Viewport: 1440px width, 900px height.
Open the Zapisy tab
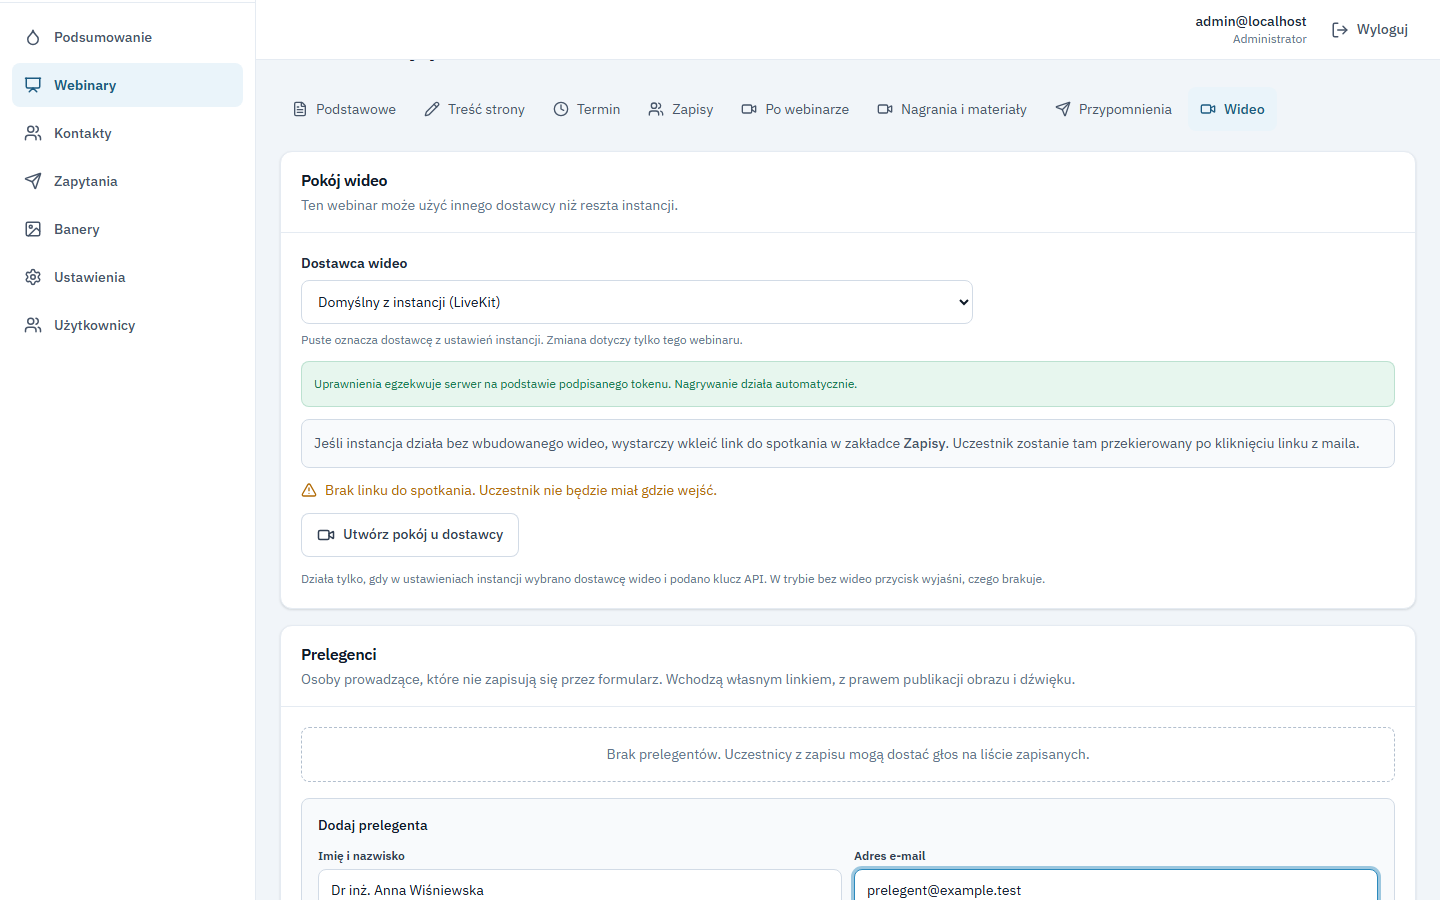(x=681, y=109)
